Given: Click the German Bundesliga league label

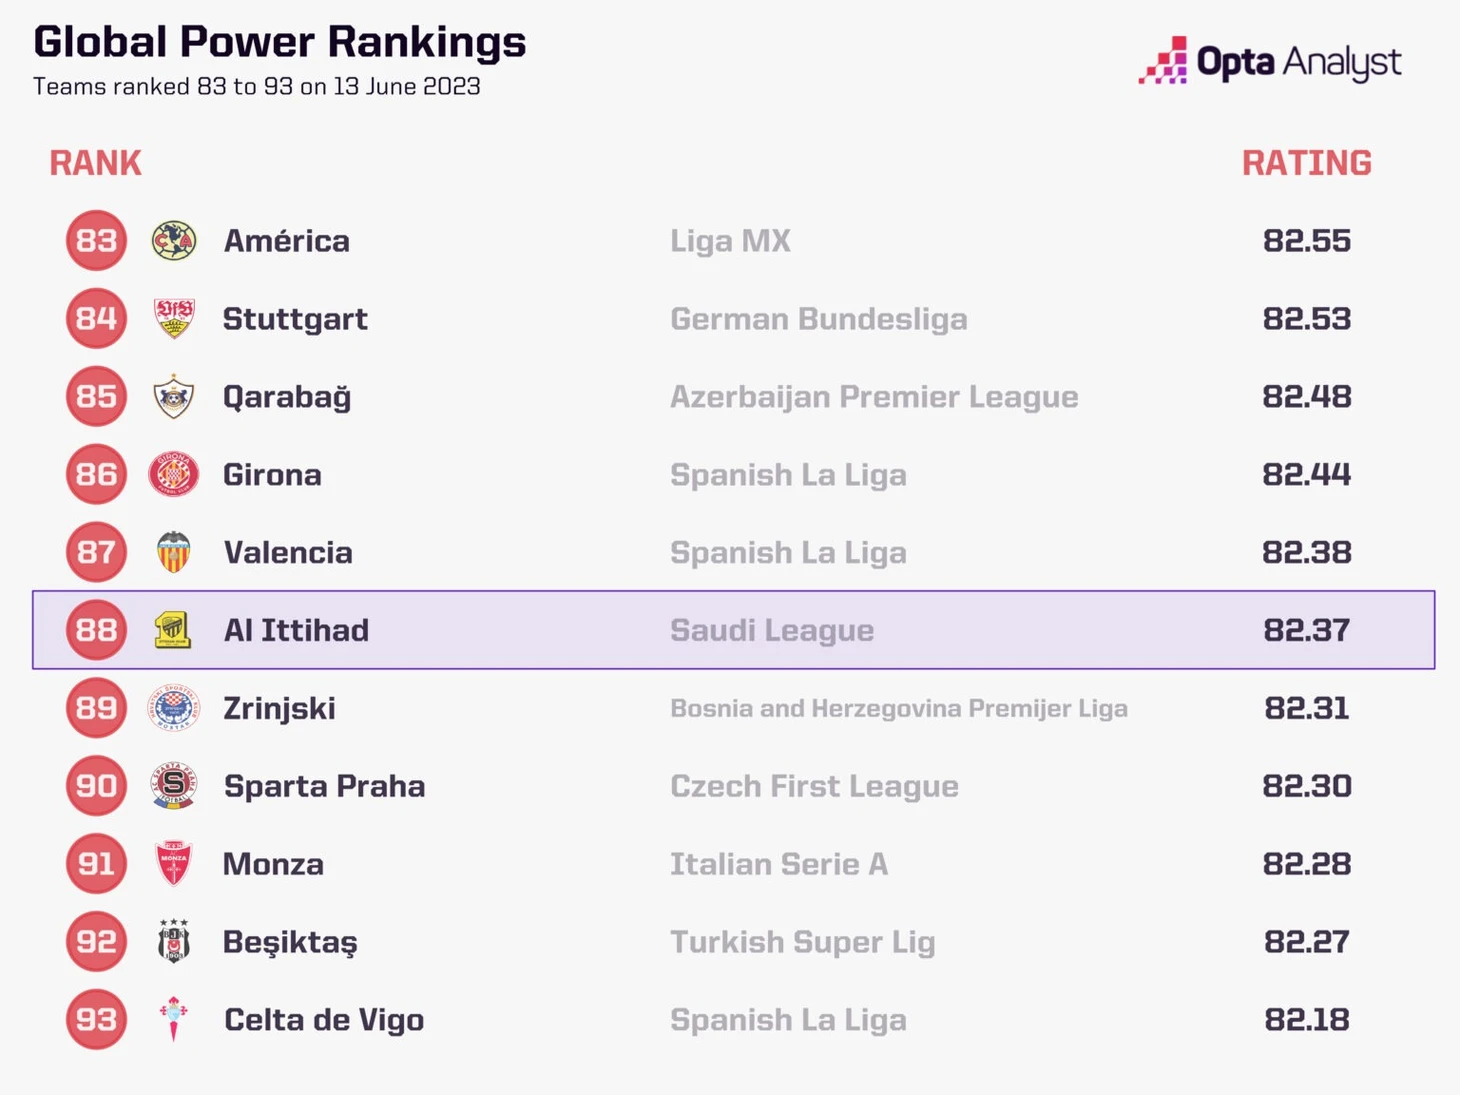Looking at the screenshot, I should pyautogui.click(x=818, y=319).
